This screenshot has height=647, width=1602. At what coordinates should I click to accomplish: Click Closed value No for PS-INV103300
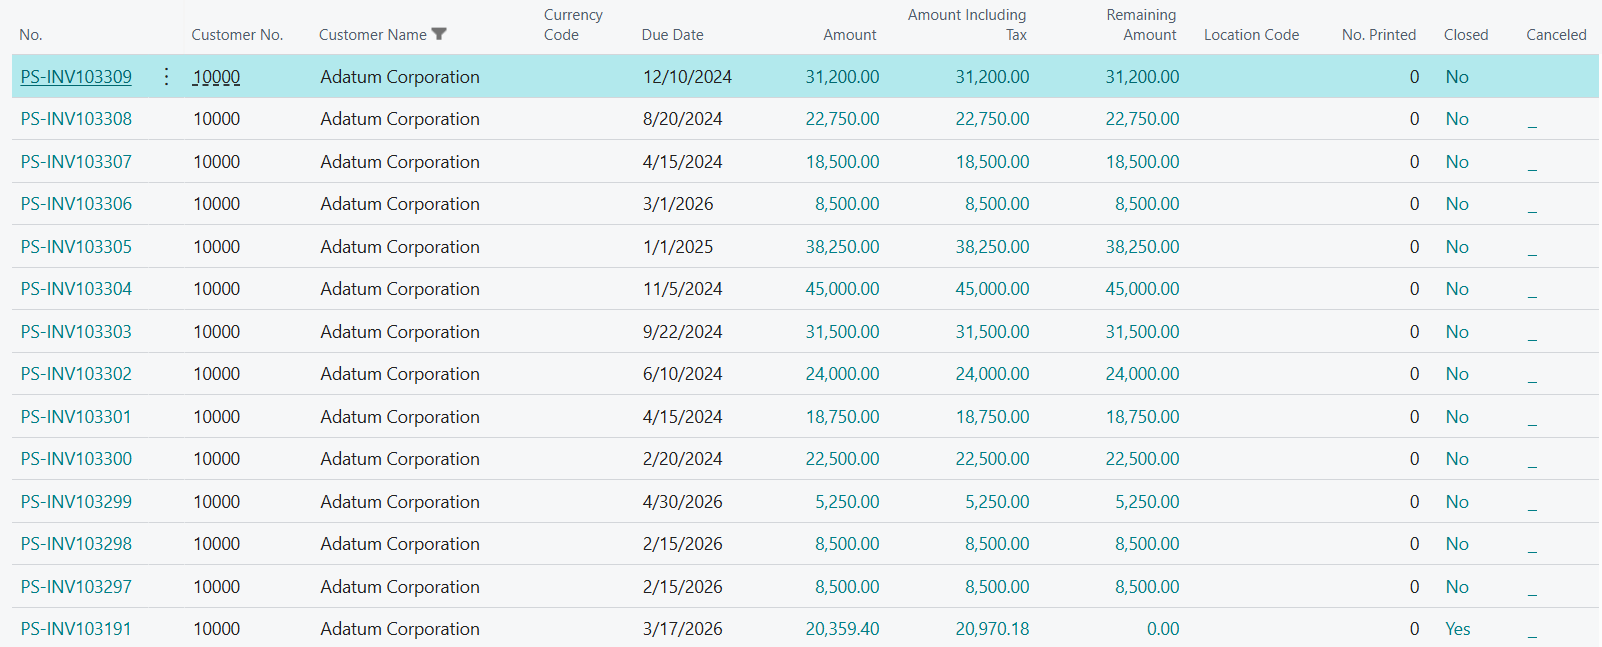[1457, 459]
